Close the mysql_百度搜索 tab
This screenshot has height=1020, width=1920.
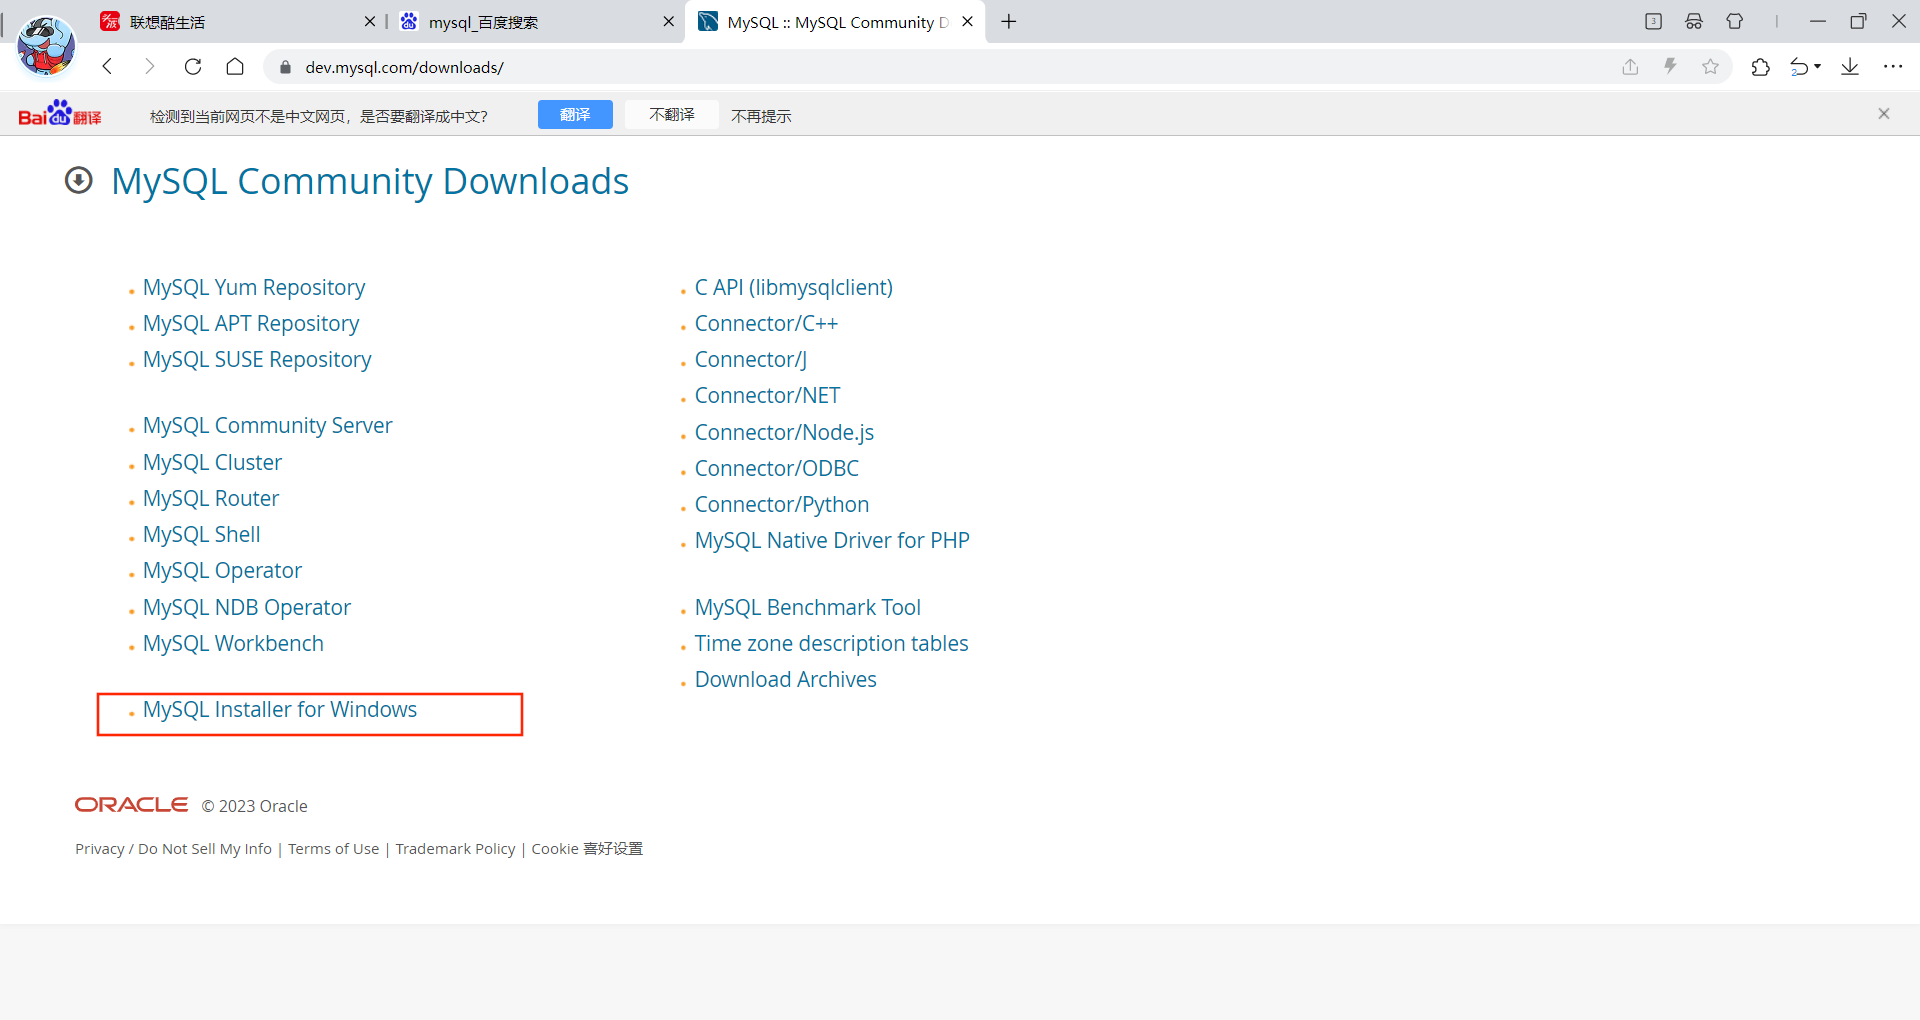point(669,21)
